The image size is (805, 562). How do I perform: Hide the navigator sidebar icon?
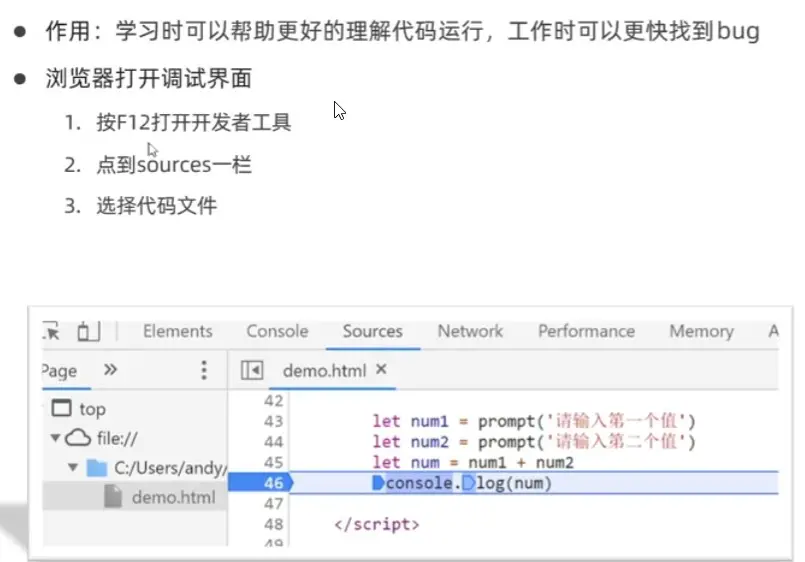[252, 370]
